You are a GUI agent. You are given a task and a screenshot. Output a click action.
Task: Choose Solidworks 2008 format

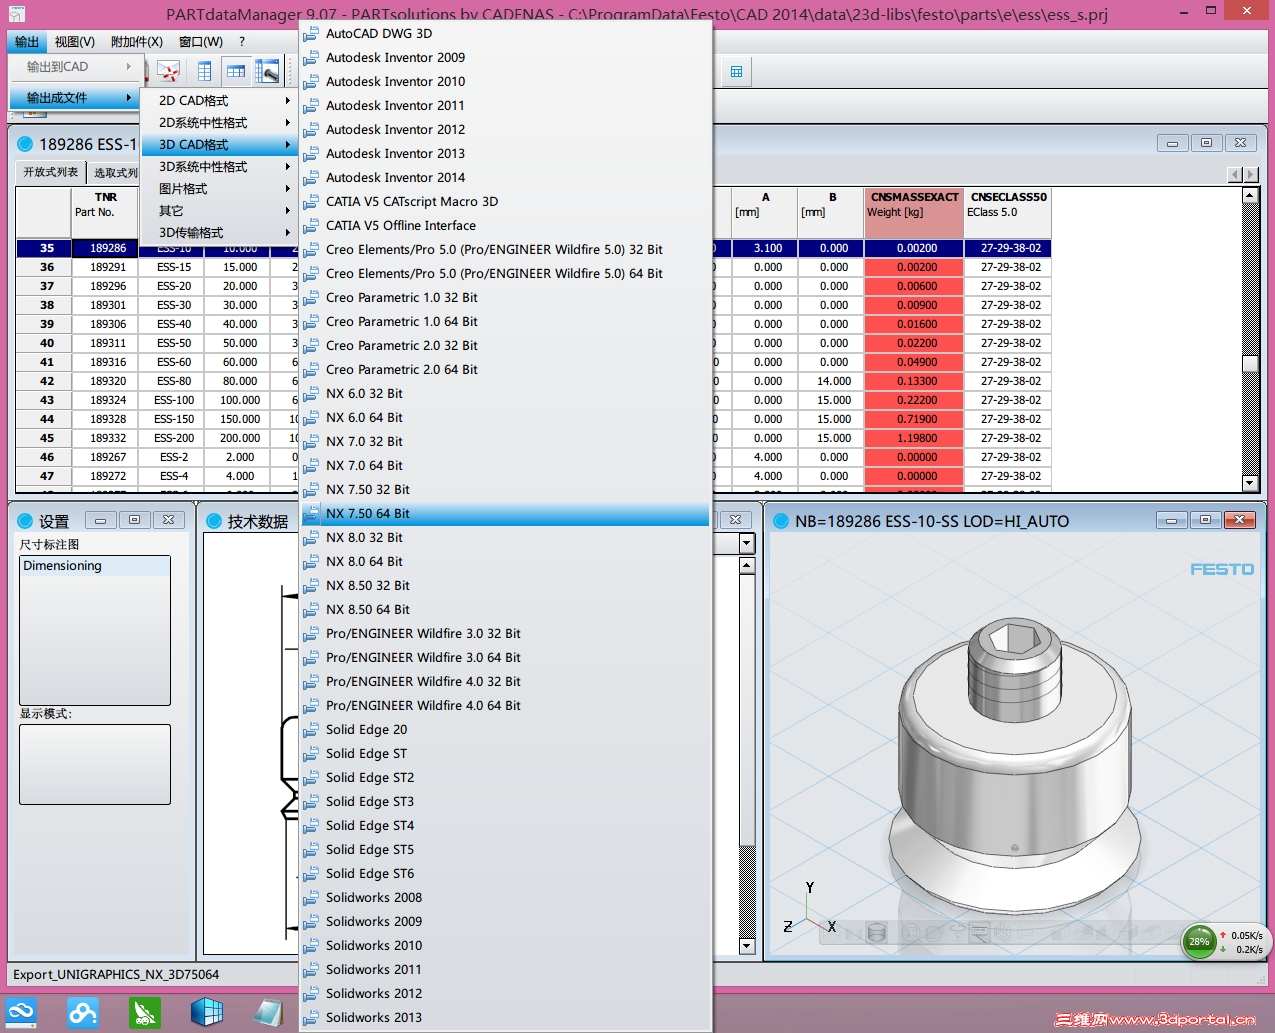click(506, 897)
